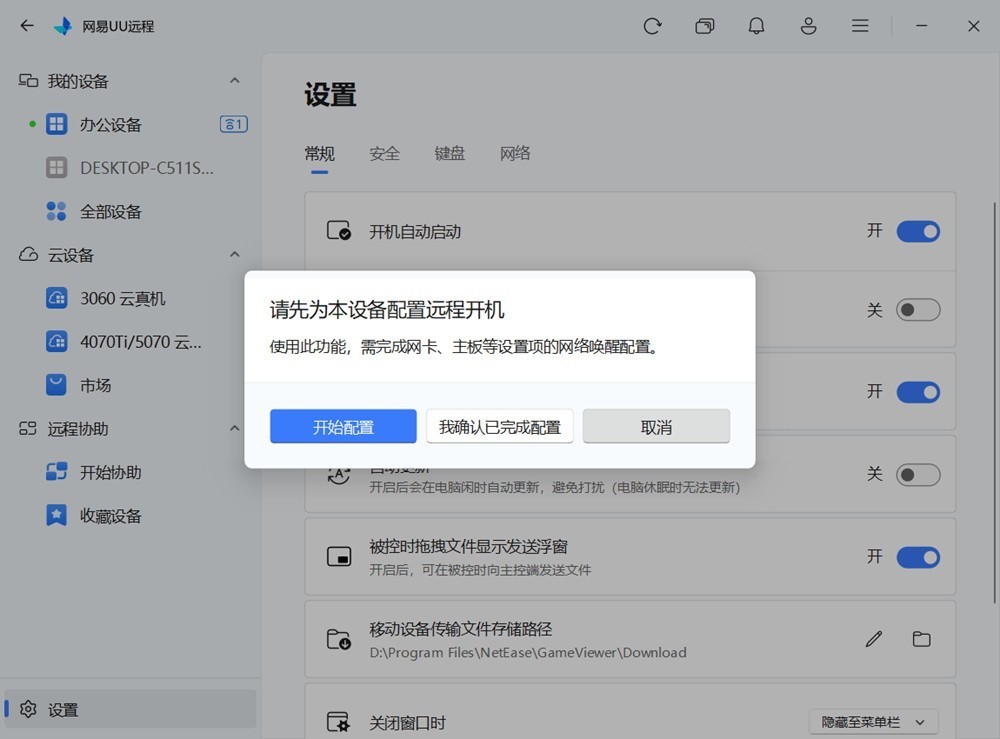Switch to the 网络 tab
1000x739 pixels.
click(x=515, y=154)
